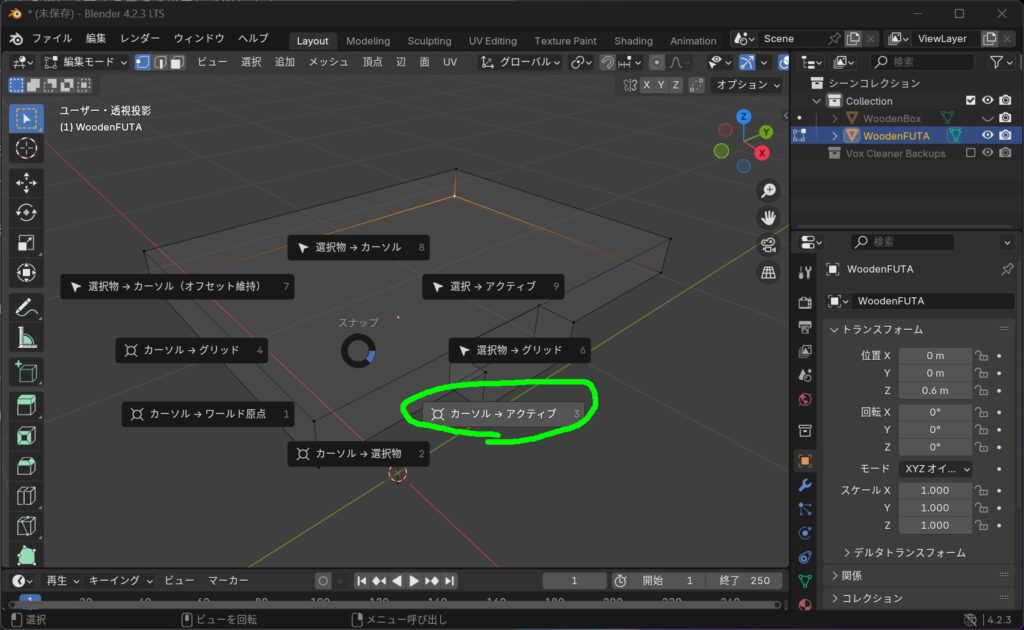Open the メッシュ menu
Image resolution: width=1024 pixels, height=630 pixels.
tap(328, 62)
